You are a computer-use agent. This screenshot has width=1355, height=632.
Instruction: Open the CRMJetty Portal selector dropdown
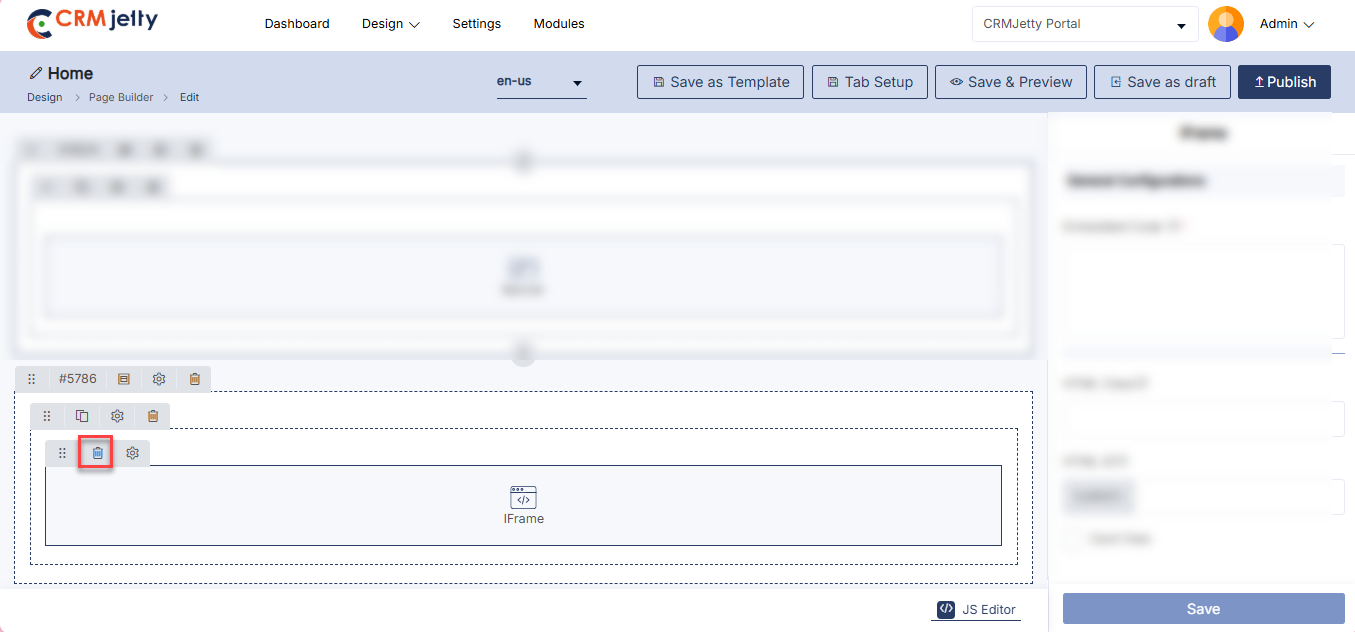pyautogui.click(x=1084, y=24)
